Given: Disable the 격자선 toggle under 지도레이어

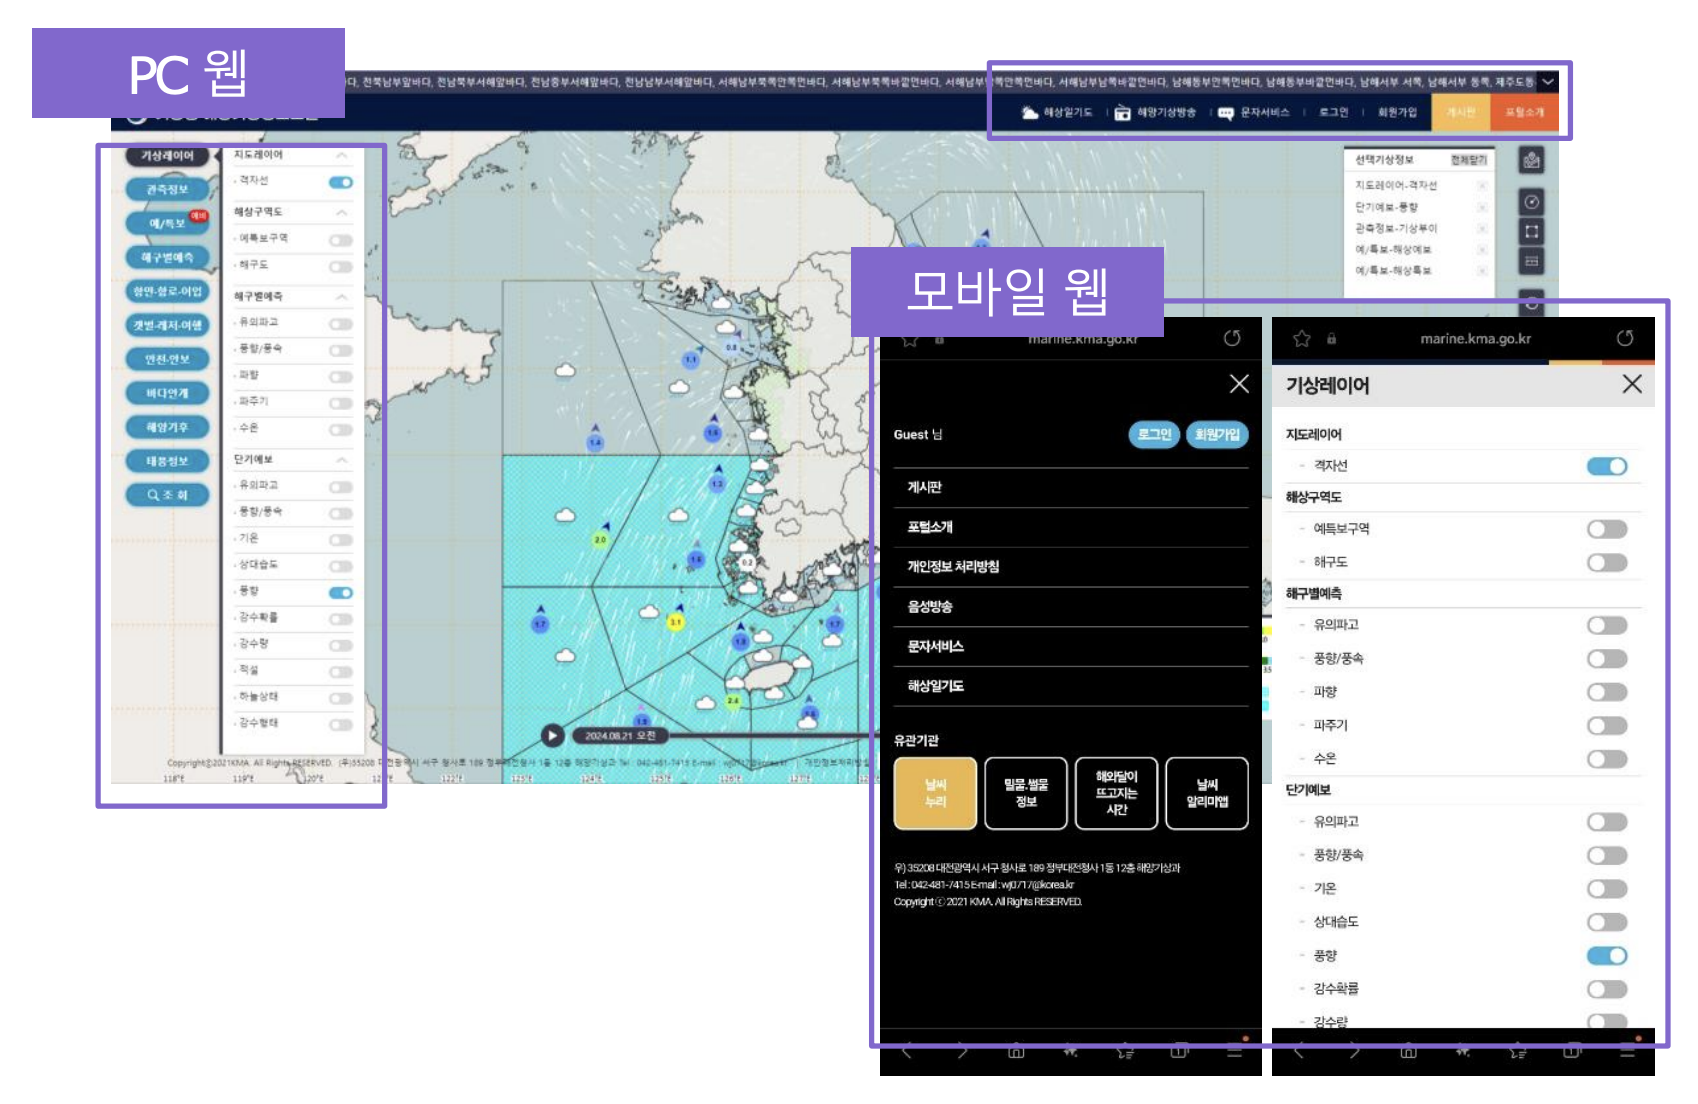Looking at the screenshot, I should [x=340, y=183].
